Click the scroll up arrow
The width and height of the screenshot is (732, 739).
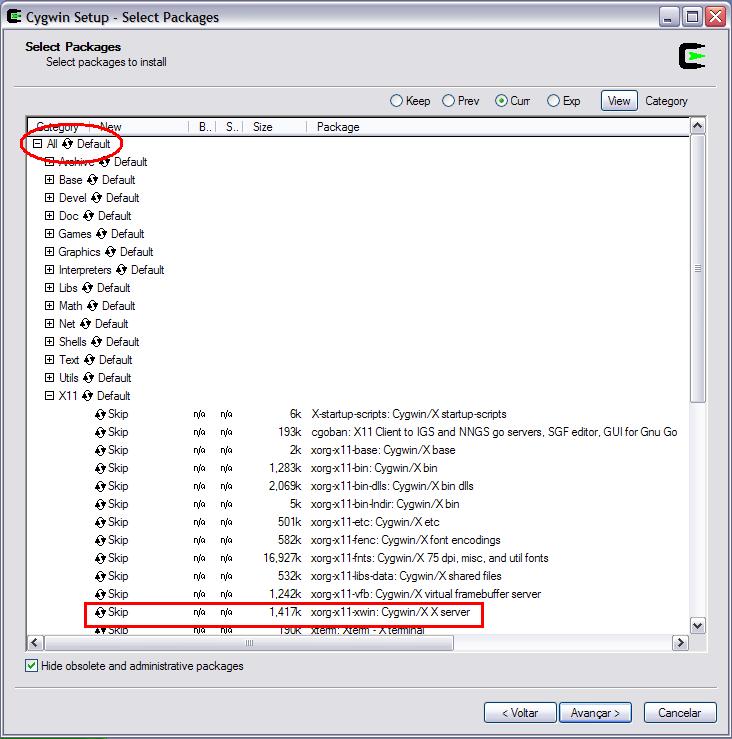pyautogui.click(x=698, y=125)
